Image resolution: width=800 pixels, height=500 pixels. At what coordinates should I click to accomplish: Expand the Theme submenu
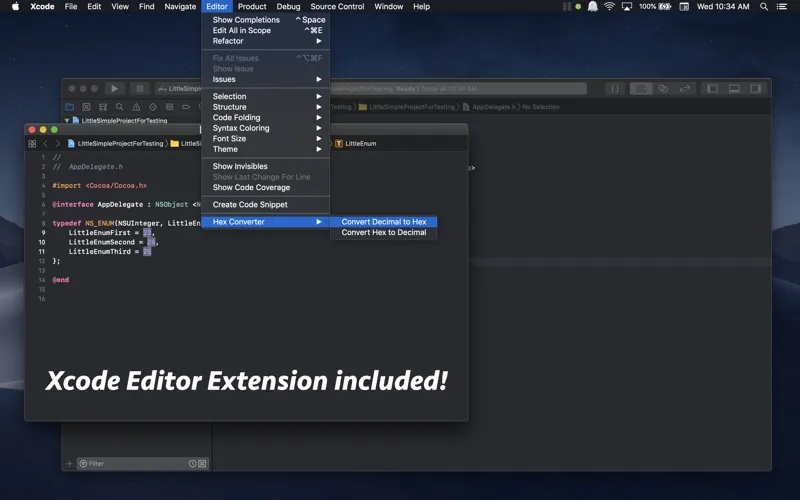click(266, 149)
